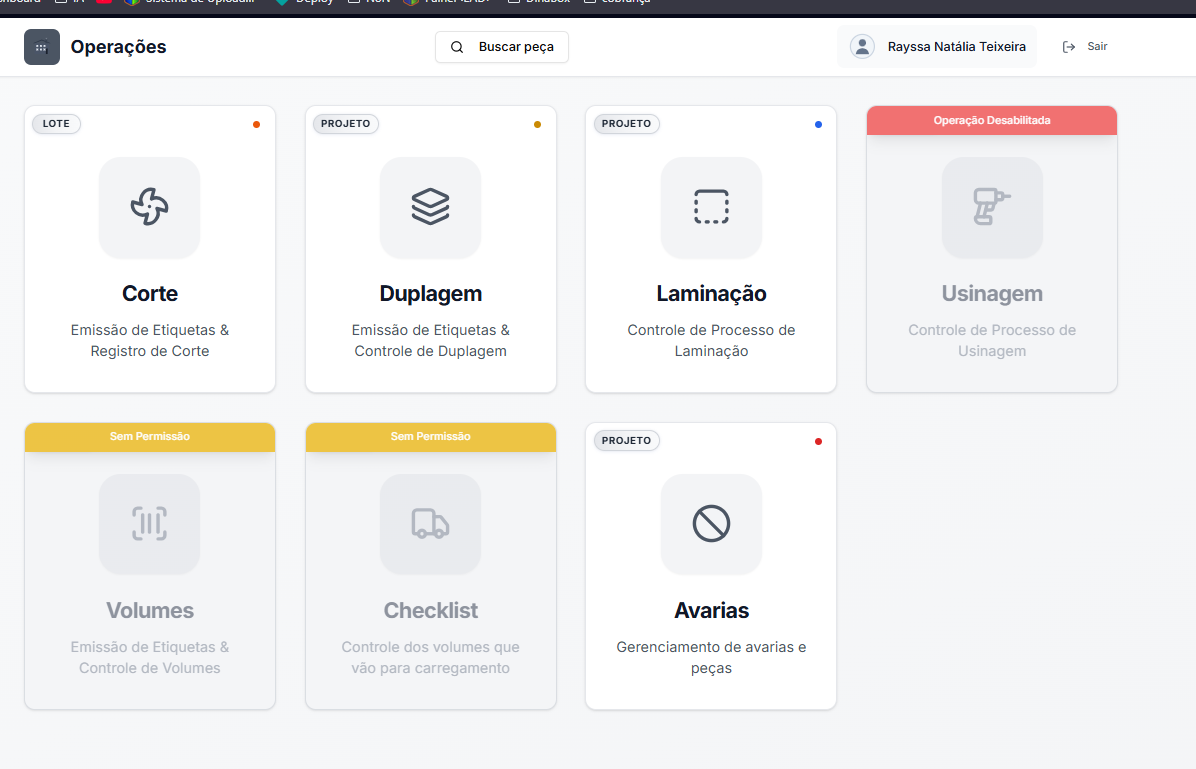Open the Avarias card title

(711, 610)
